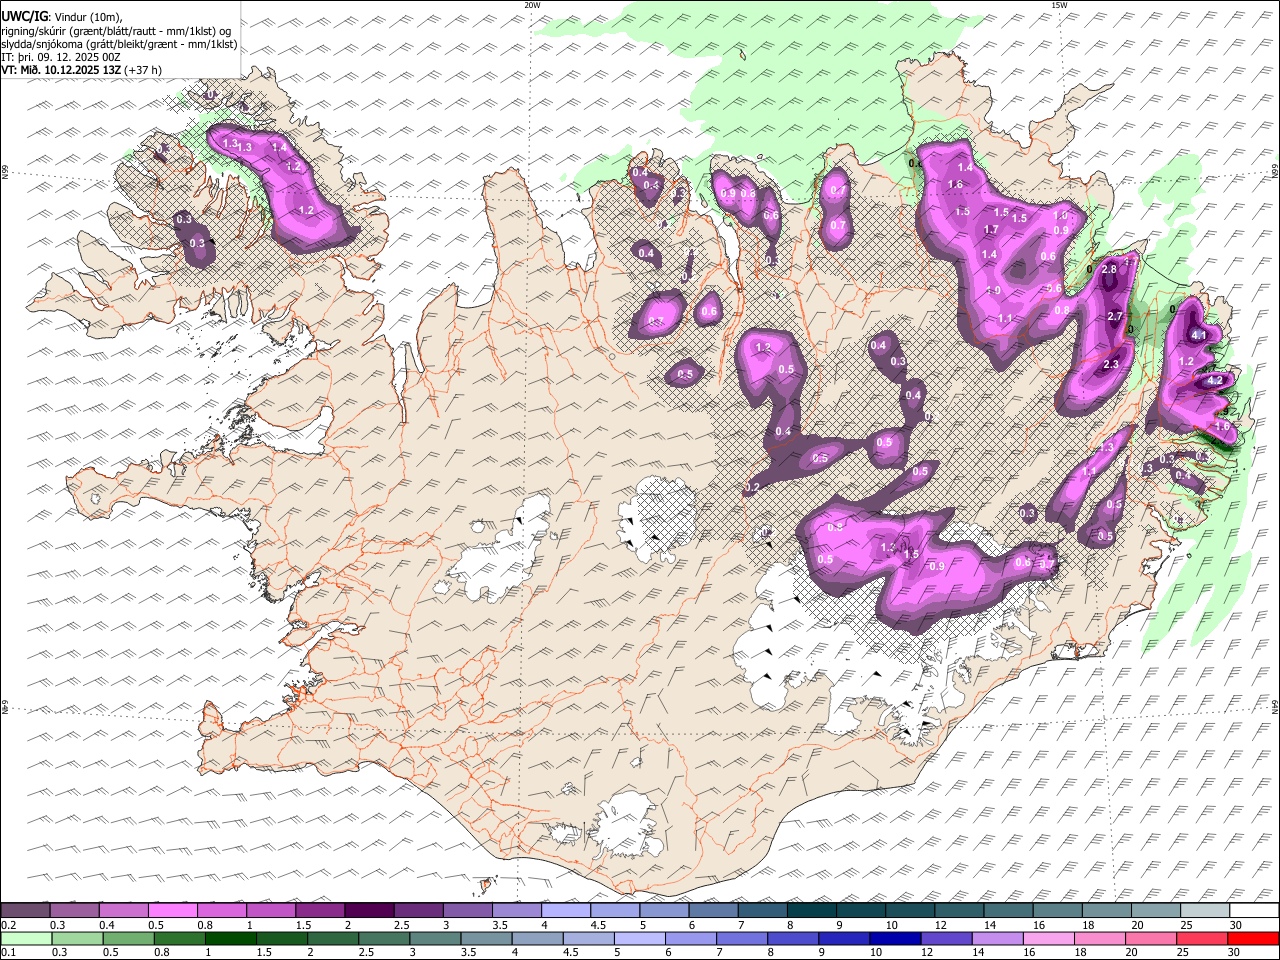Click the initial time line 'IT: þri. 09. 12. 2025 00Z'

pyautogui.click(x=61, y=57)
